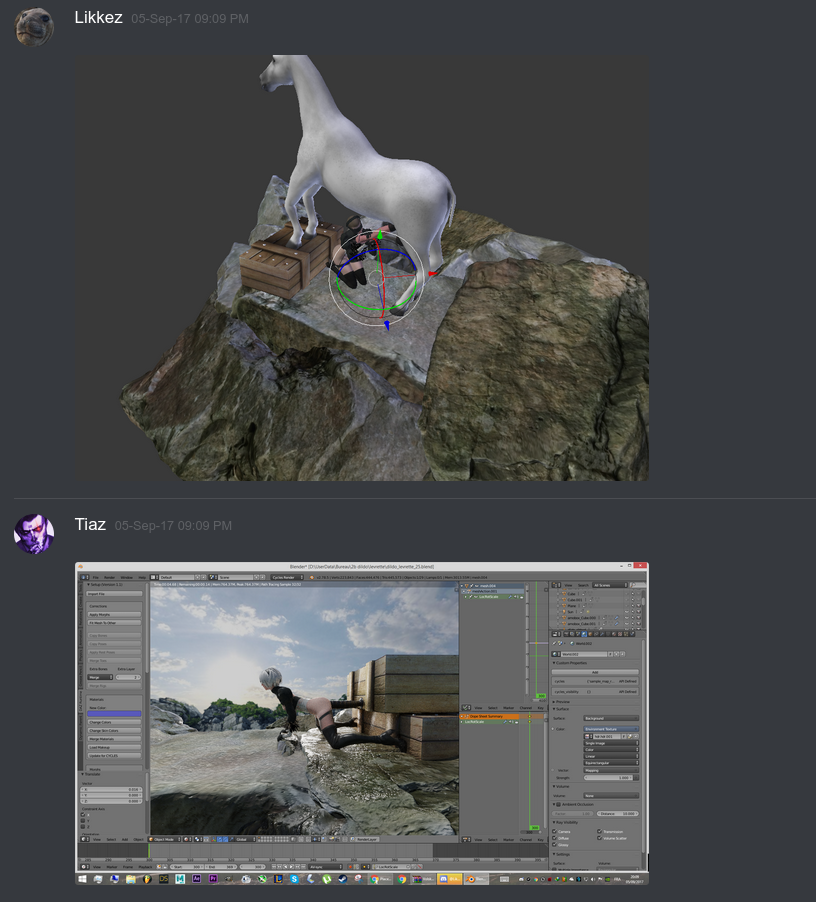Open DAZ Studio from the taskbar
The width and height of the screenshot is (816, 902).
coord(164,879)
